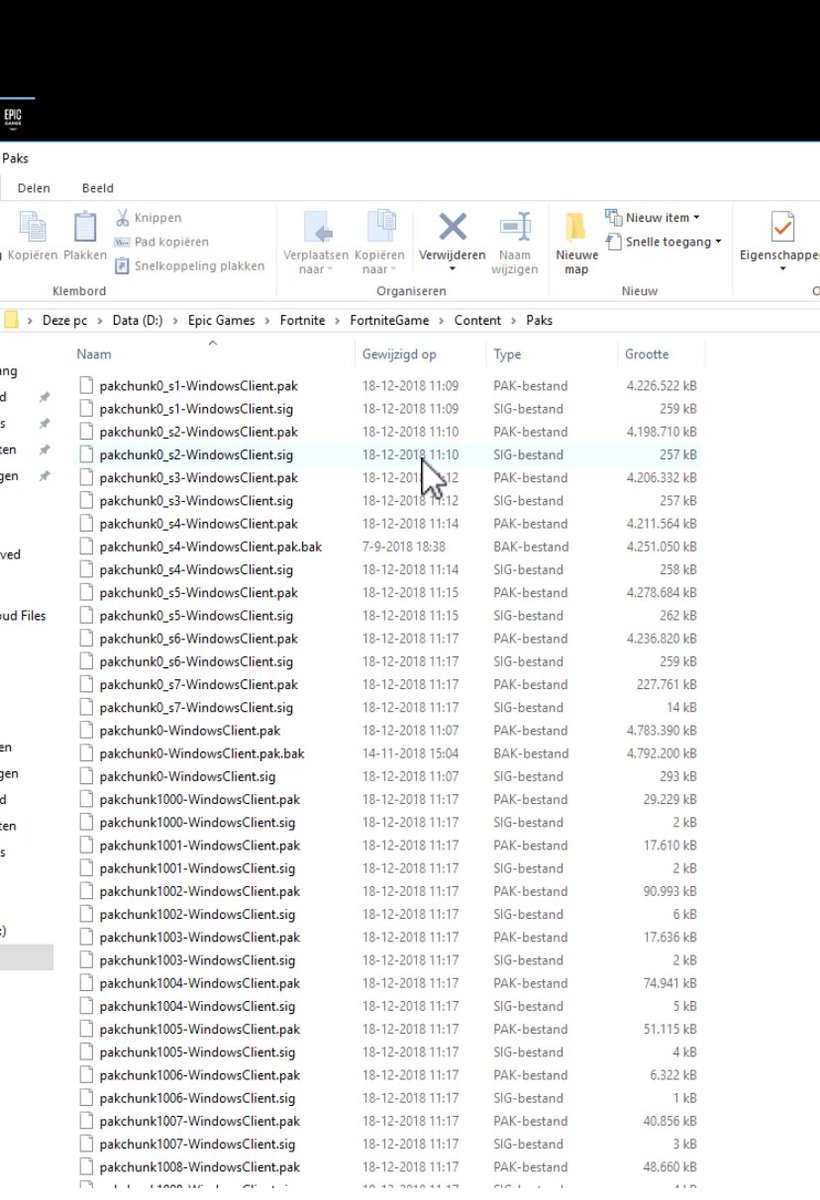Click the 14-11-2018 15:04 date cell

tap(410, 753)
